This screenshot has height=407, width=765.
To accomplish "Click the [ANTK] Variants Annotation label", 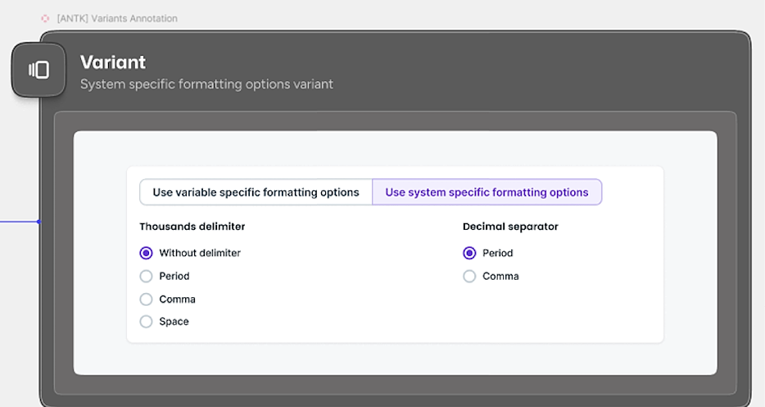I will coord(117,19).
